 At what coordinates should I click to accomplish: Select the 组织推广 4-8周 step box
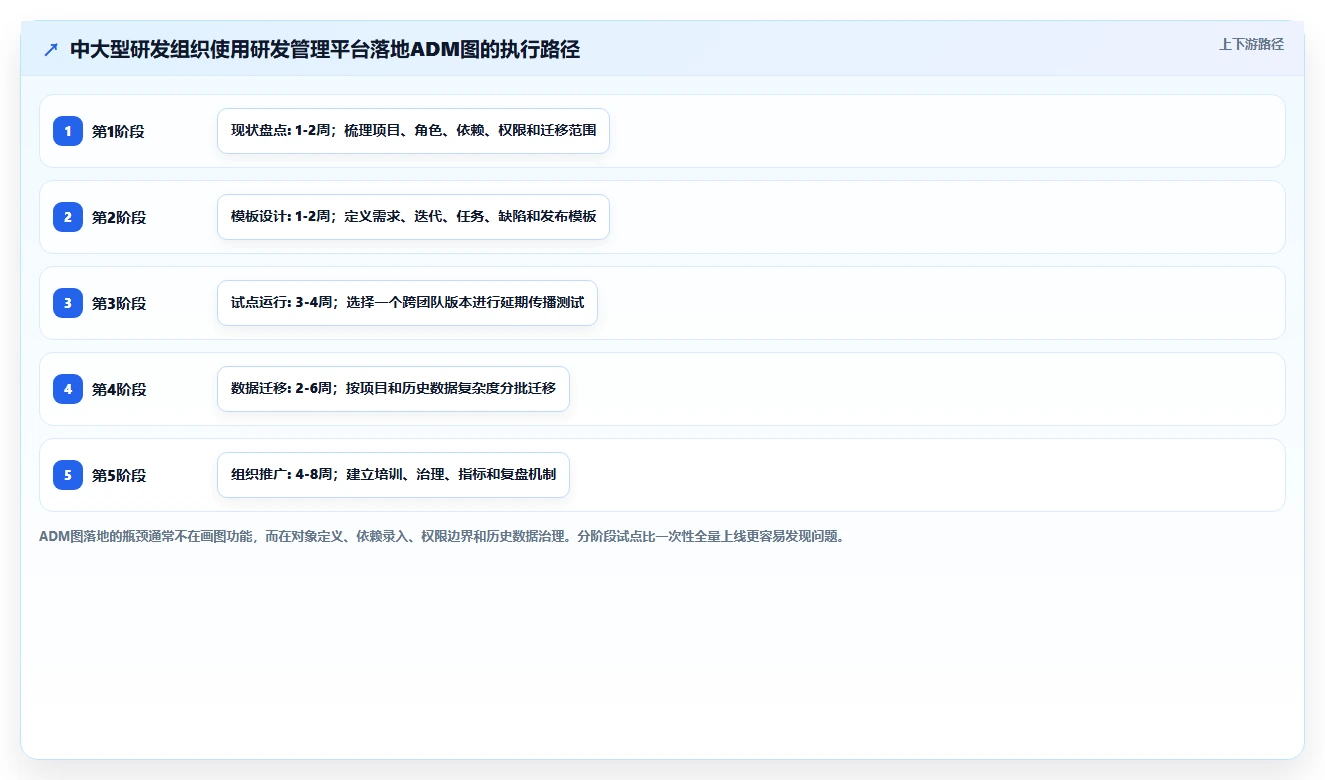(x=393, y=475)
